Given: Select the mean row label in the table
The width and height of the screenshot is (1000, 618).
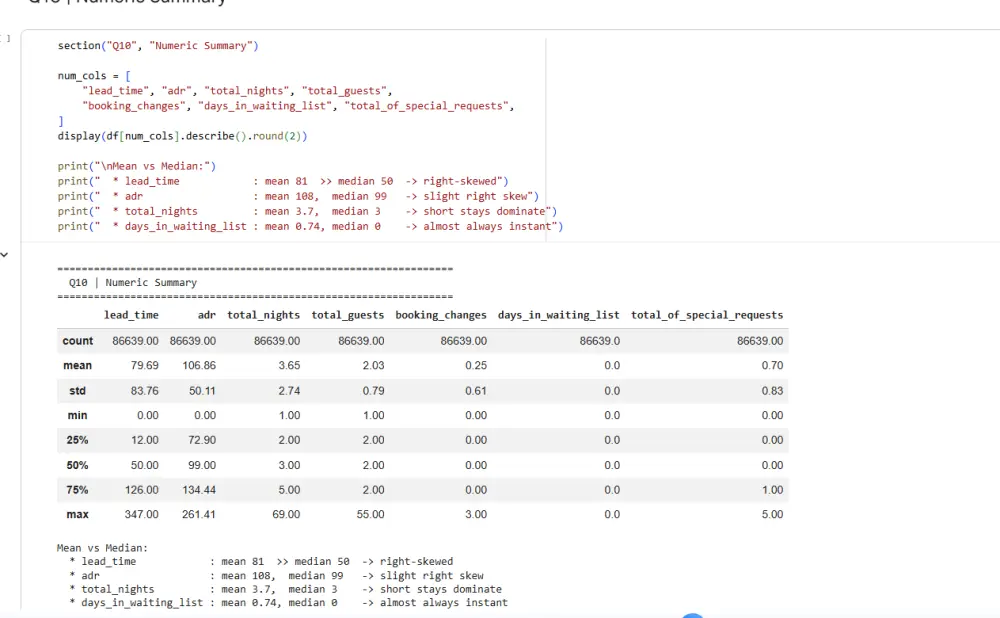Looking at the screenshot, I should point(78,365).
